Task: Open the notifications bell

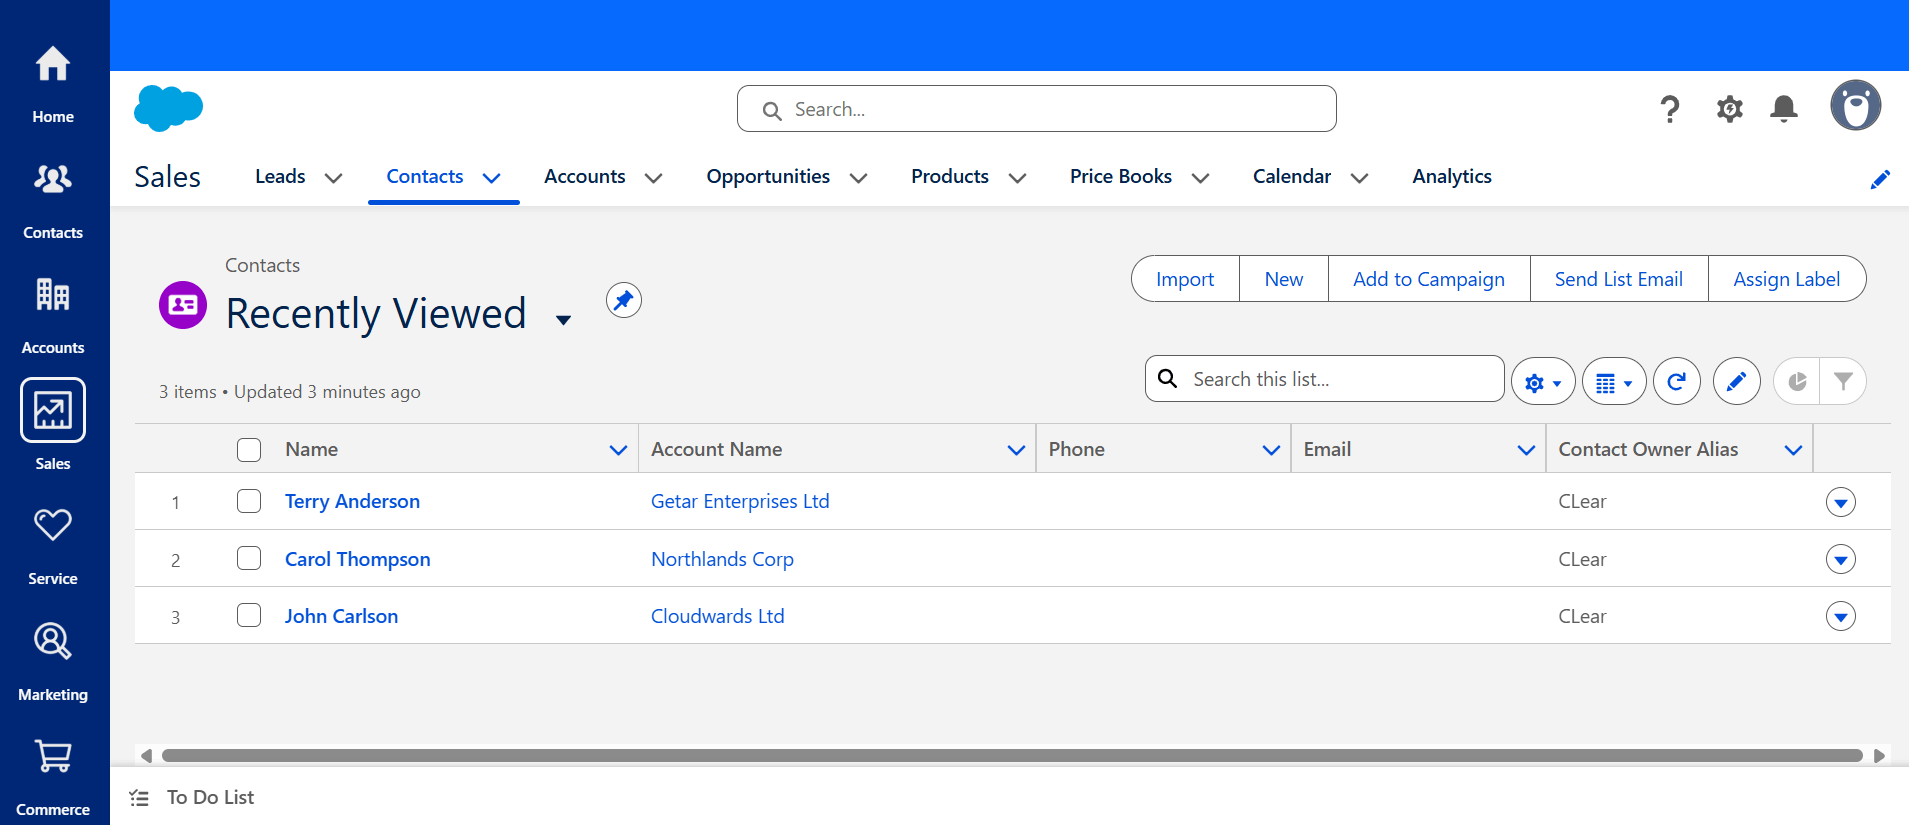Action: 1784,108
